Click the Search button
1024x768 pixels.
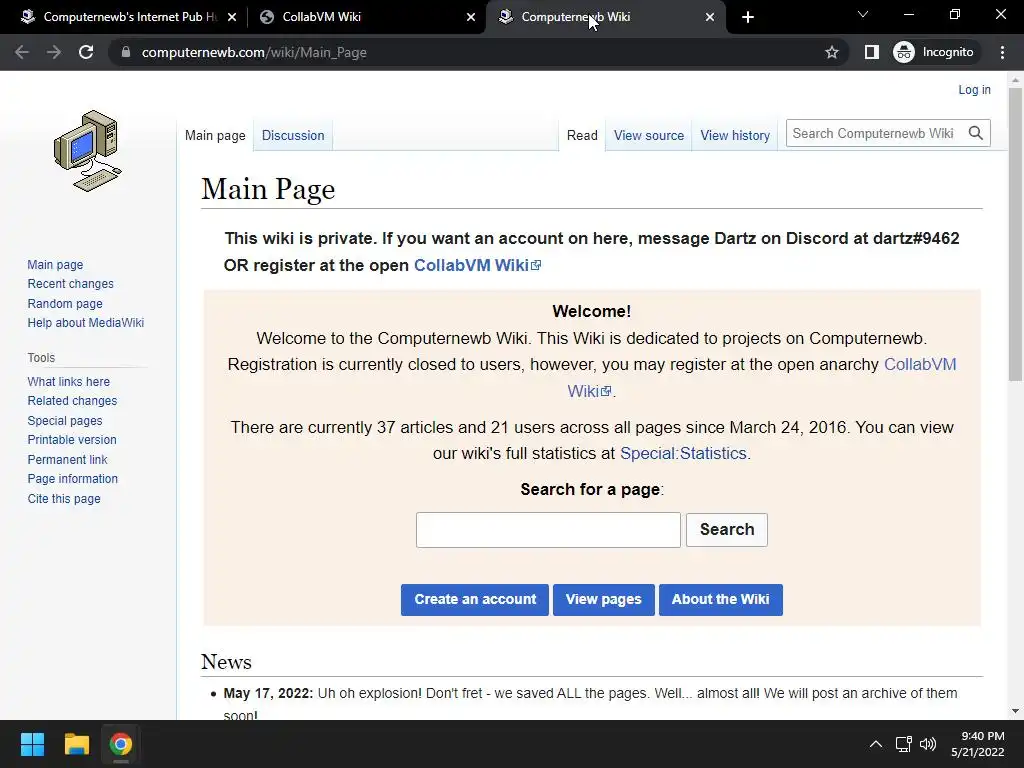tap(727, 530)
